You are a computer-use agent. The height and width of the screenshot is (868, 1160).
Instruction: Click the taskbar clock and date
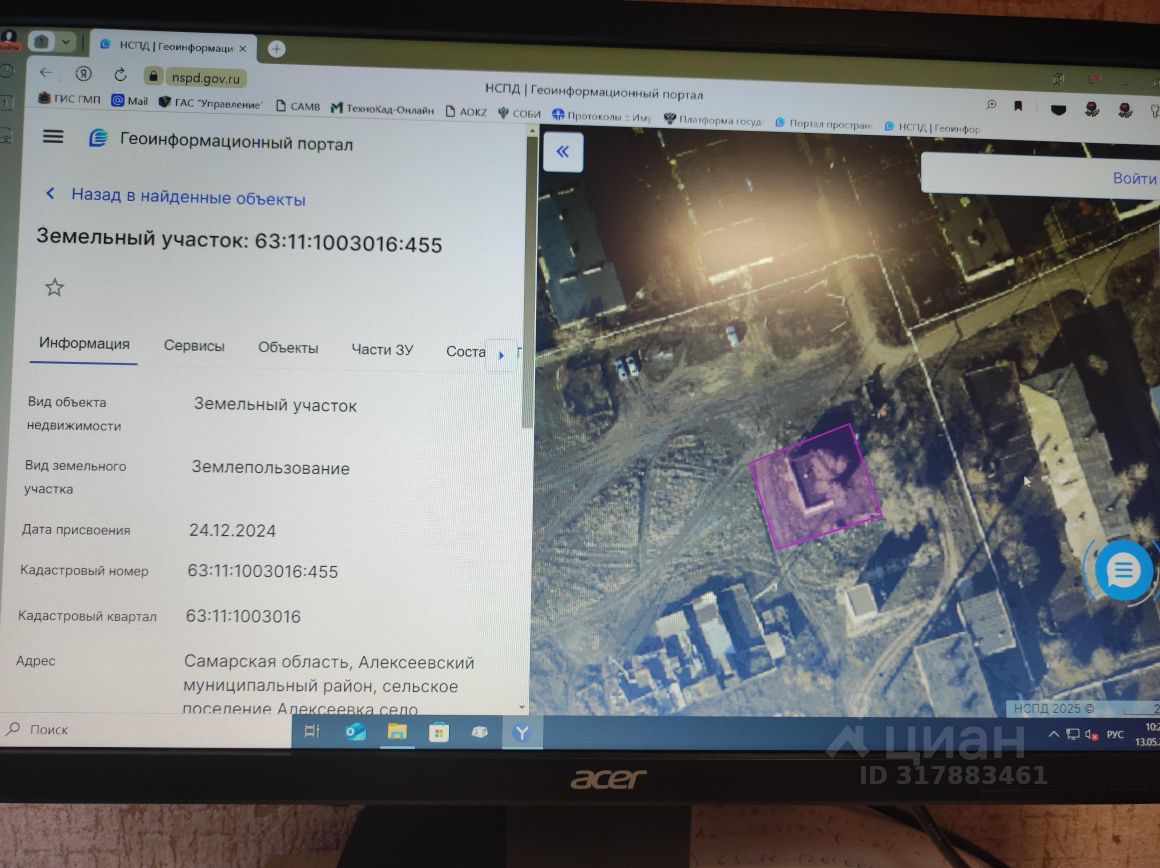[x=1148, y=734]
